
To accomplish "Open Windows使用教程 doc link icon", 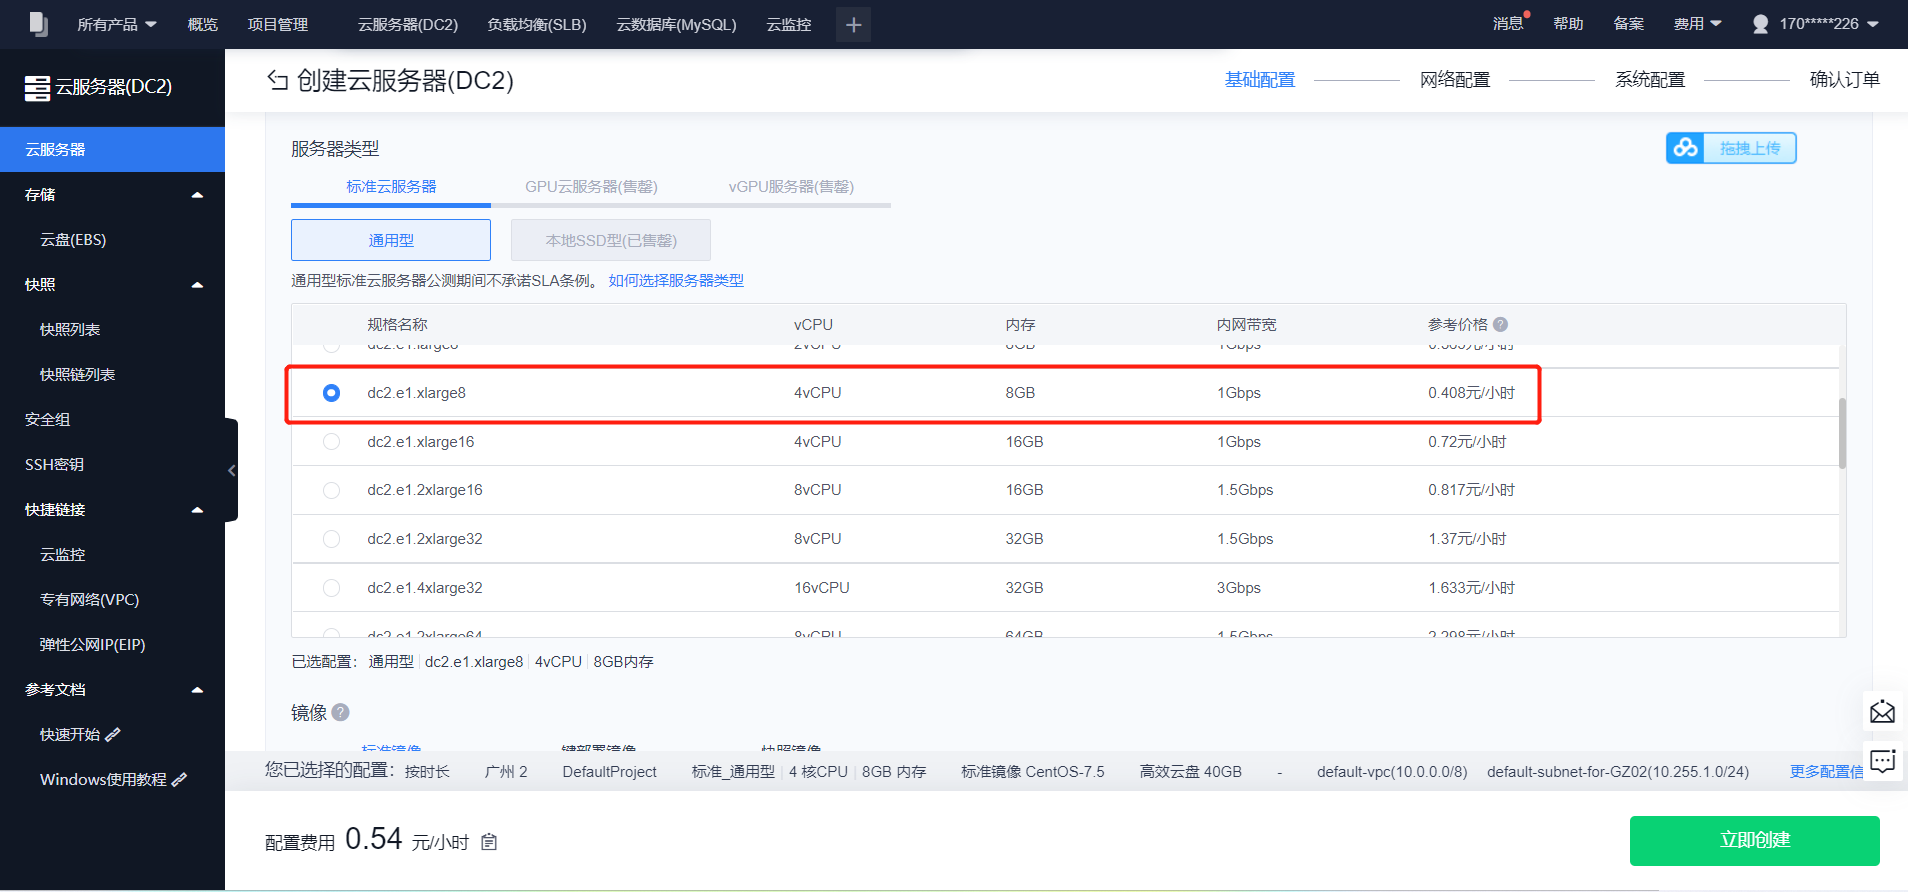I will (x=180, y=779).
